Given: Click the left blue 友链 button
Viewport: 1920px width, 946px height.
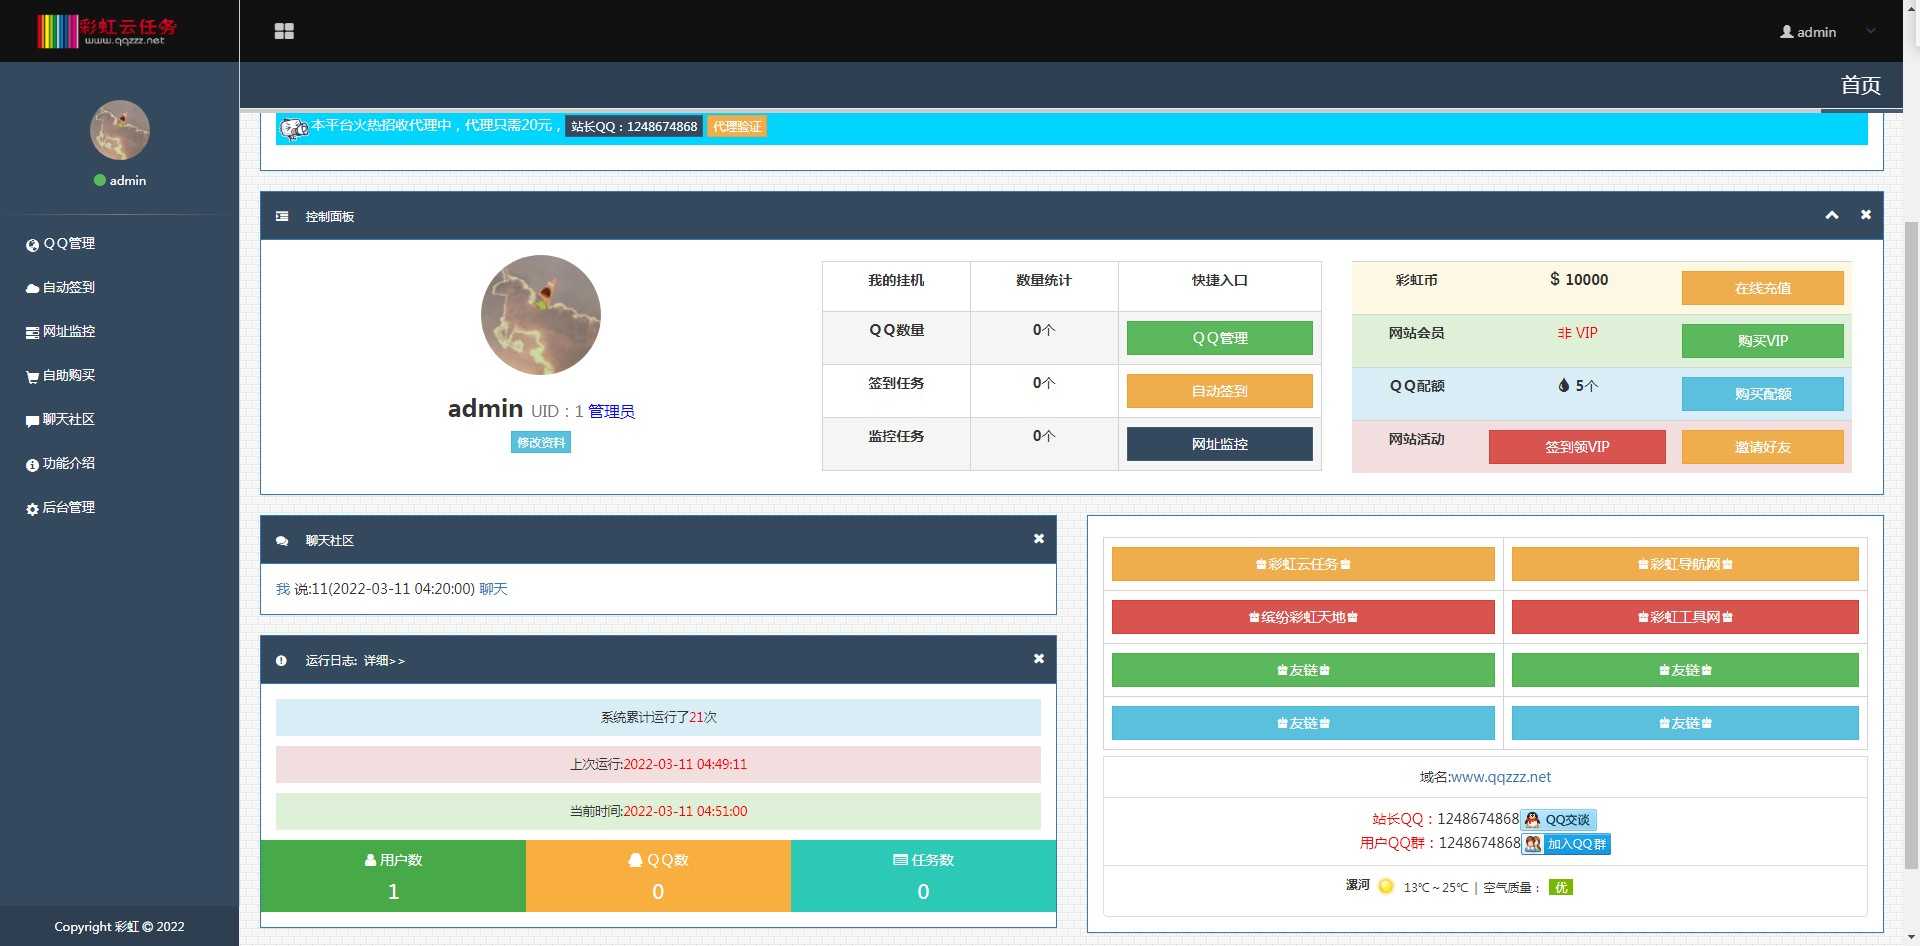Looking at the screenshot, I should [1303, 723].
